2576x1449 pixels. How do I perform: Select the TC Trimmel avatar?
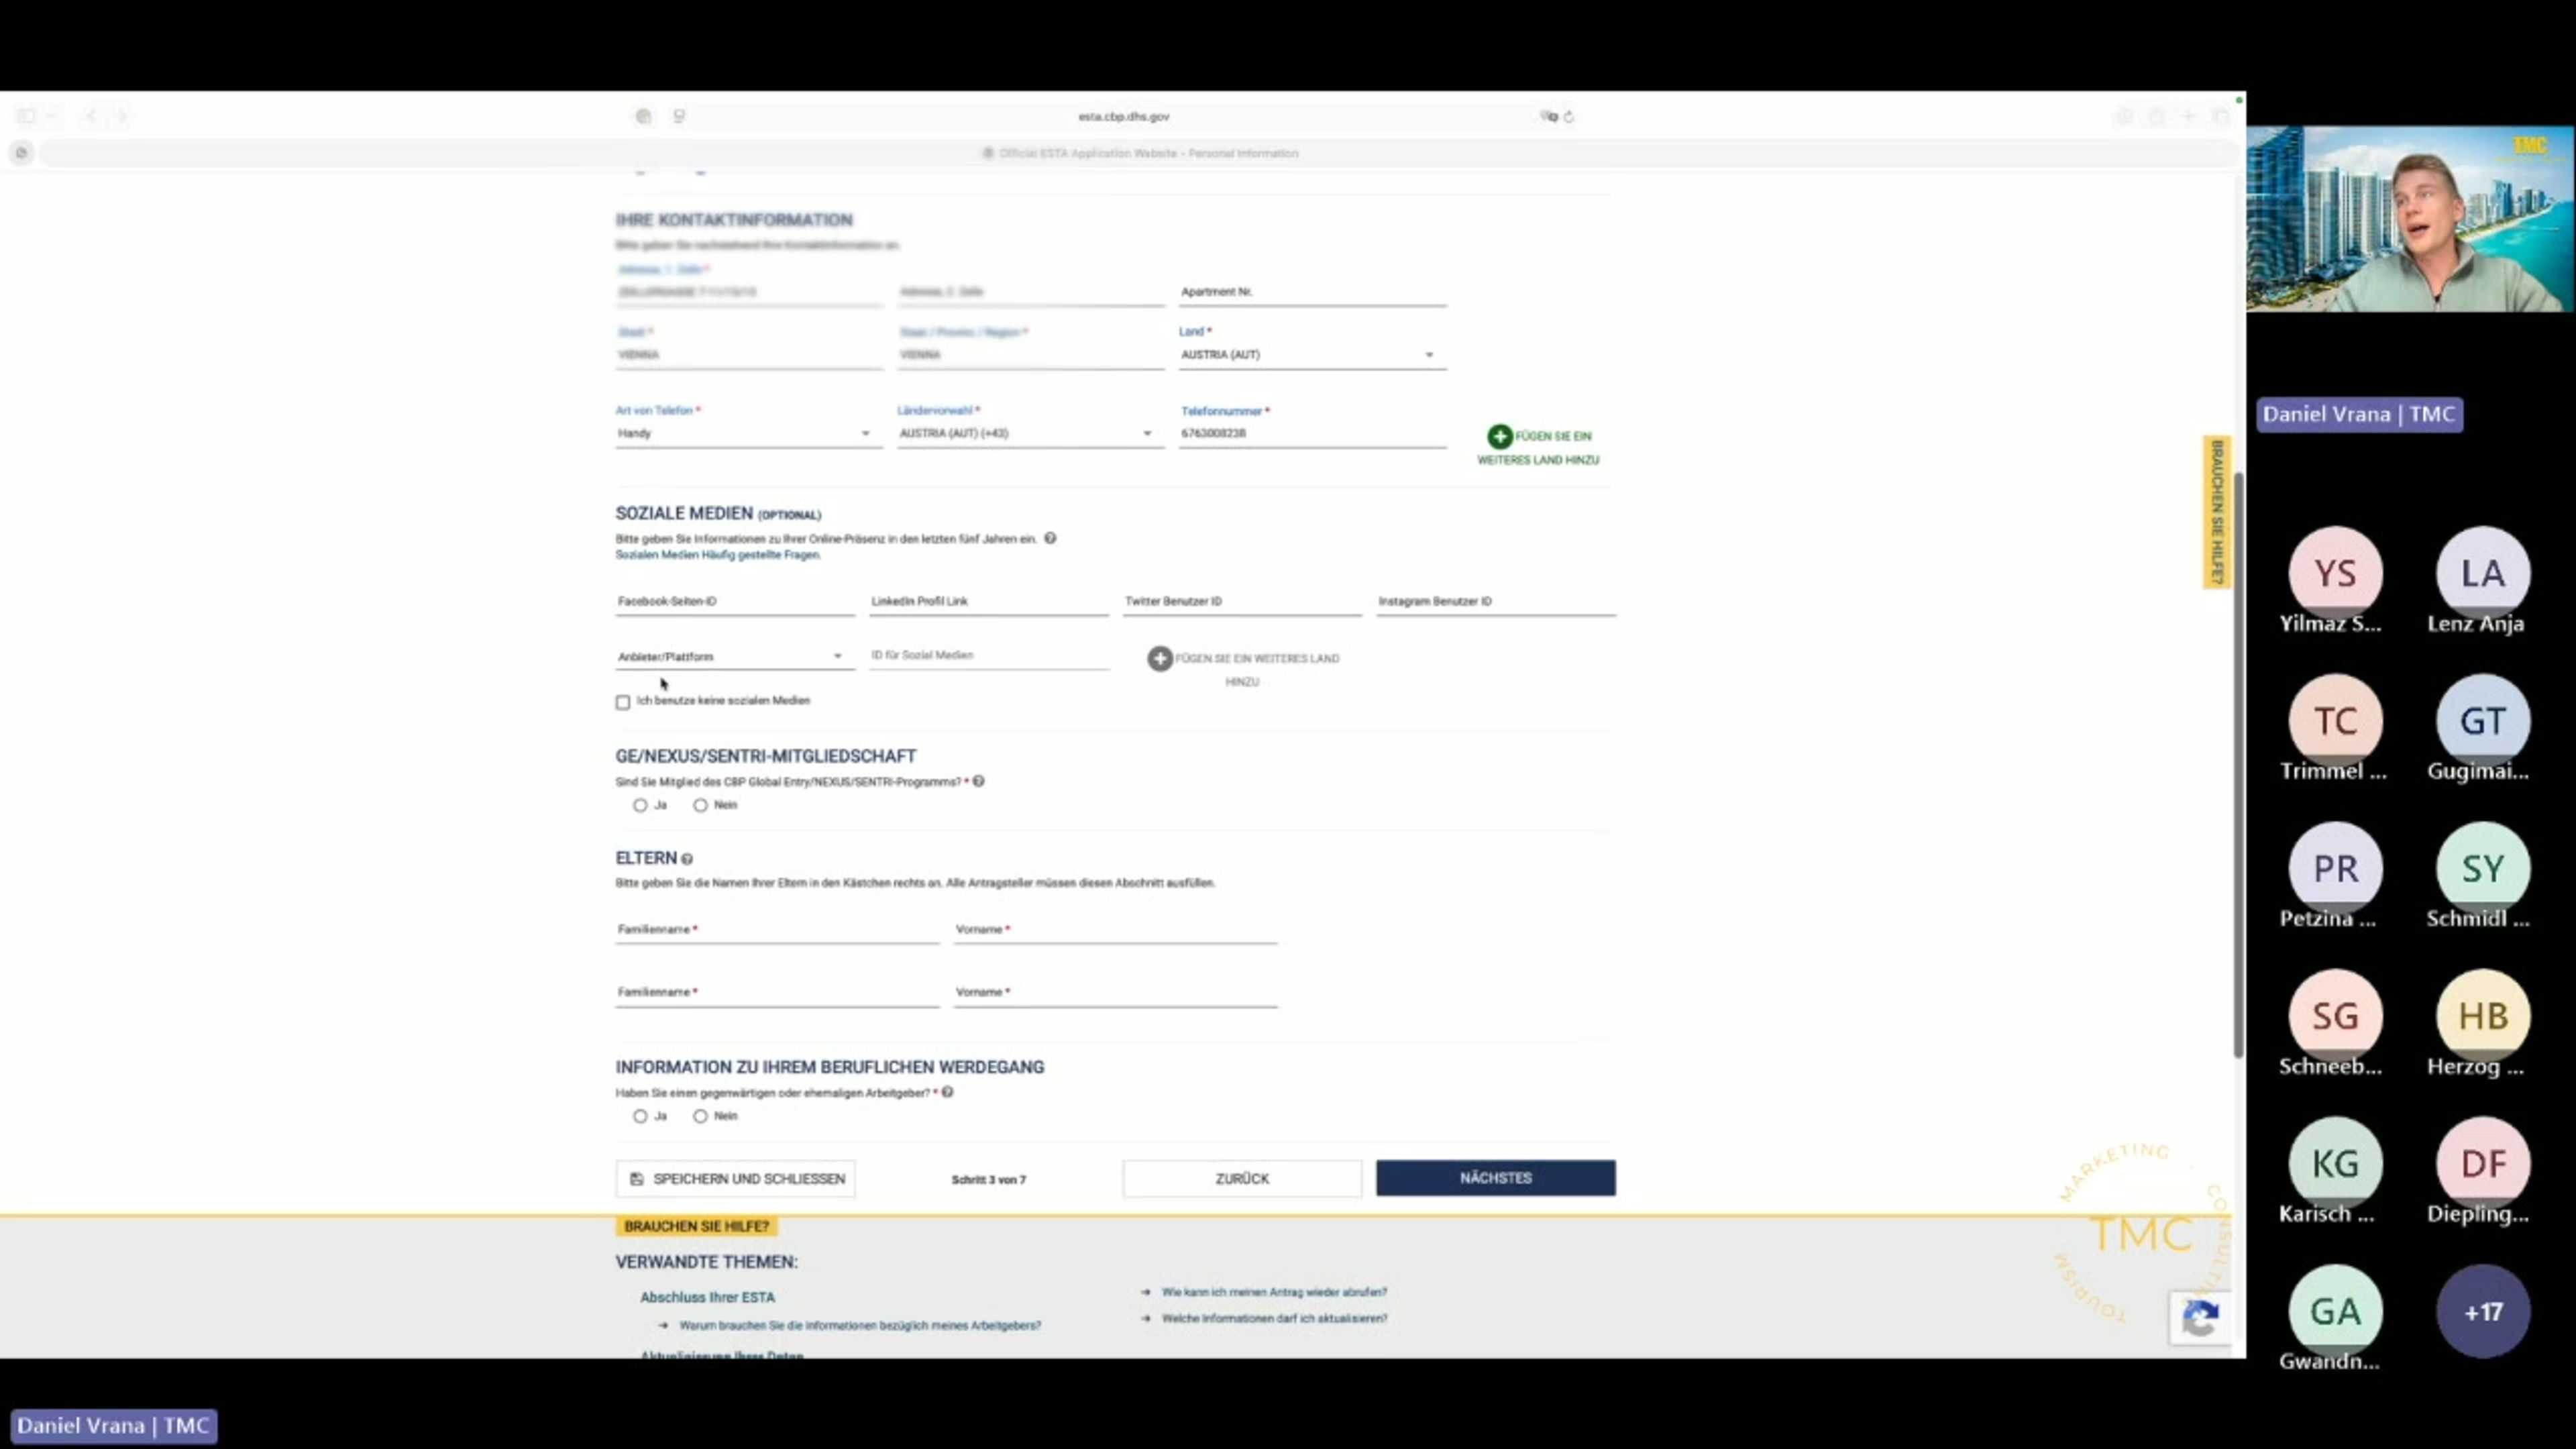pos(2335,721)
